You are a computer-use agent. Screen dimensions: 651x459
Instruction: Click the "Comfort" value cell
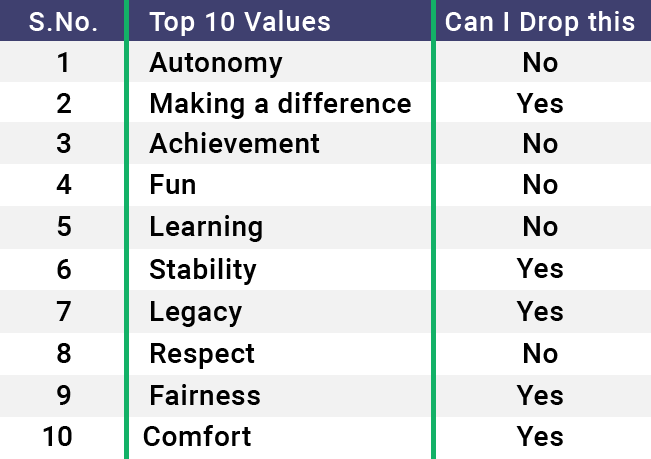coord(198,436)
